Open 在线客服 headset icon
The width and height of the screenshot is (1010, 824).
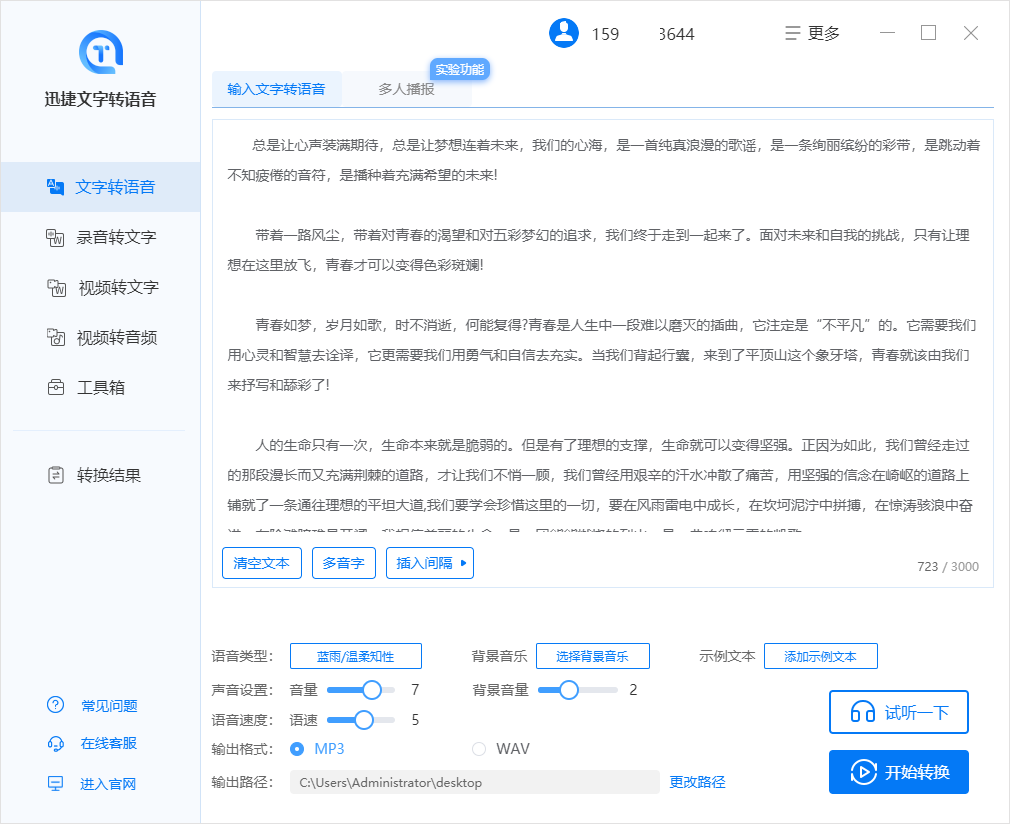coord(56,743)
